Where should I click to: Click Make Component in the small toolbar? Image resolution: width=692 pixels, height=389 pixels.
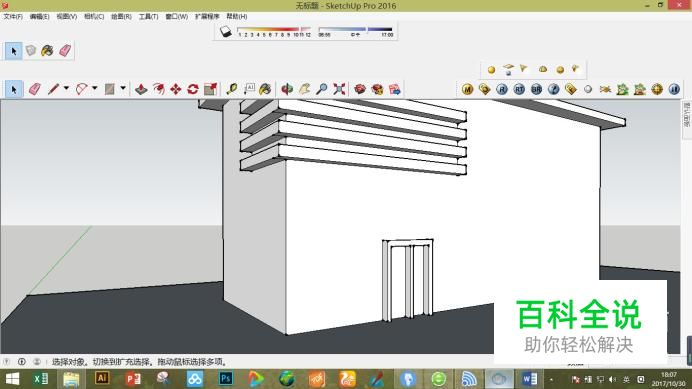(30, 51)
